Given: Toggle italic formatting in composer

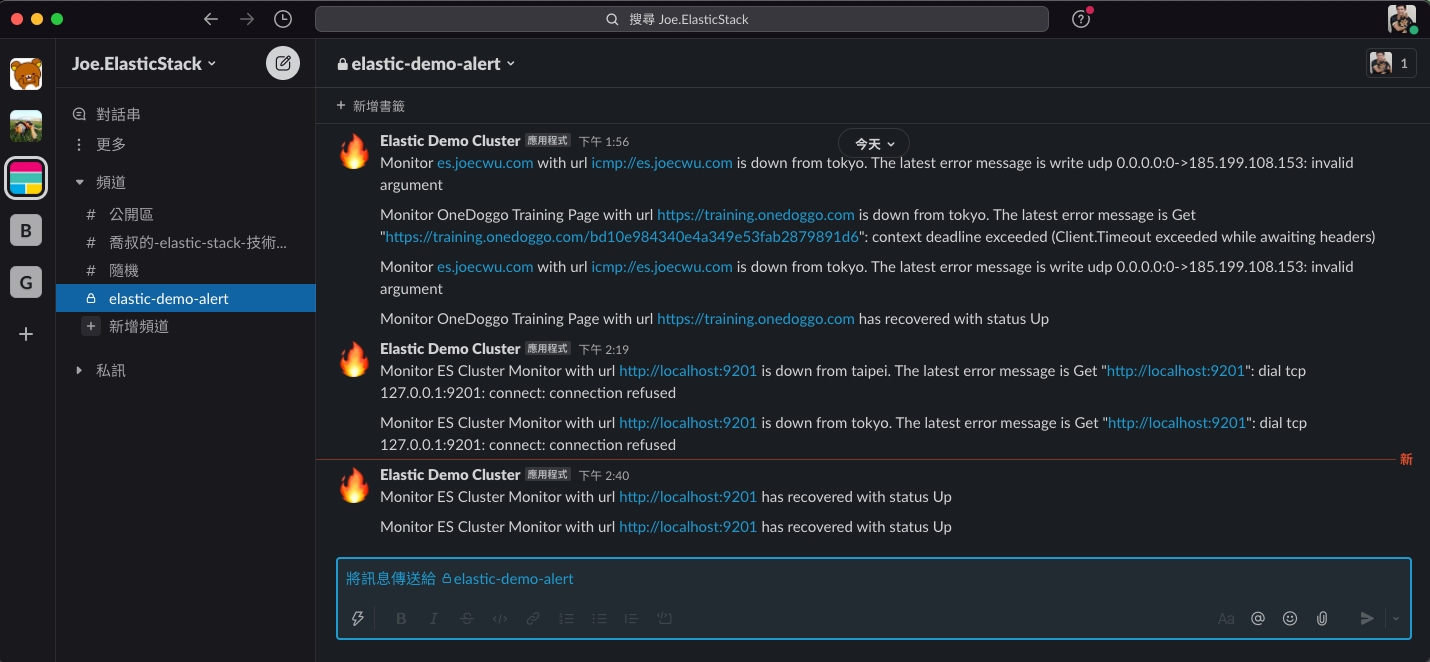Looking at the screenshot, I should tap(434, 618).
